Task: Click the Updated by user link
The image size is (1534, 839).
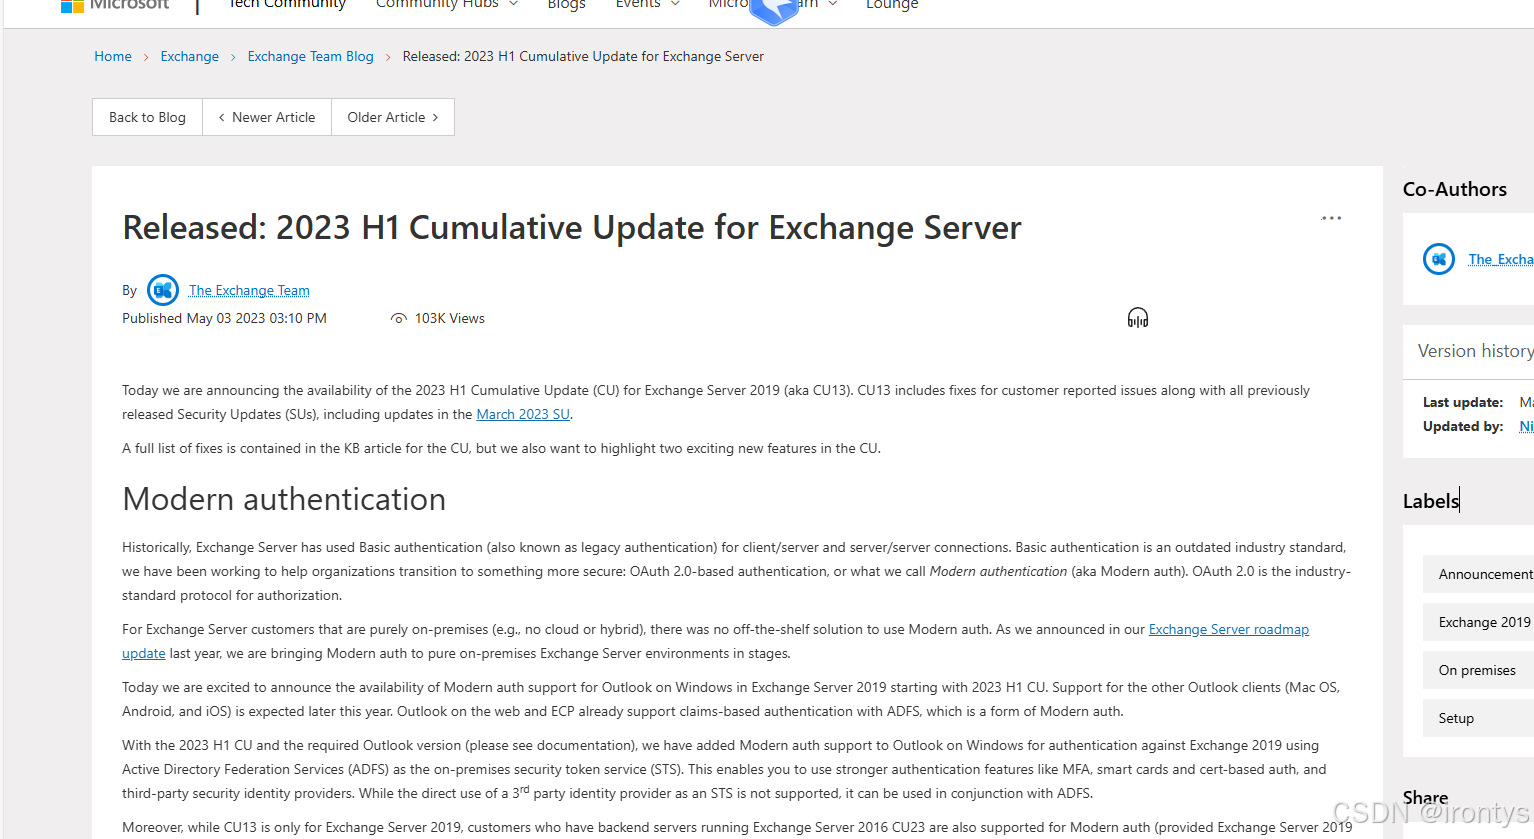Action: click(x=1526, y=426)
